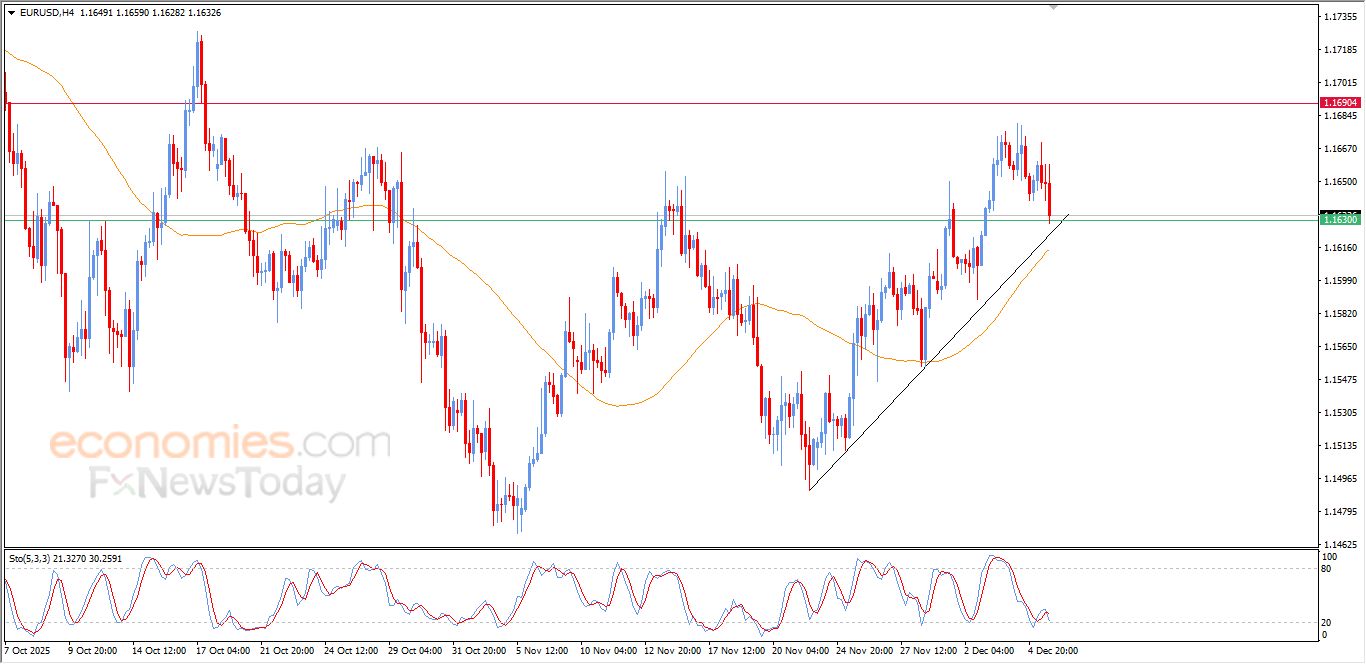The image size is (1366, 664).
Task: Click the 24 Nov 20:00 time label
Action: tap(862, 651)
